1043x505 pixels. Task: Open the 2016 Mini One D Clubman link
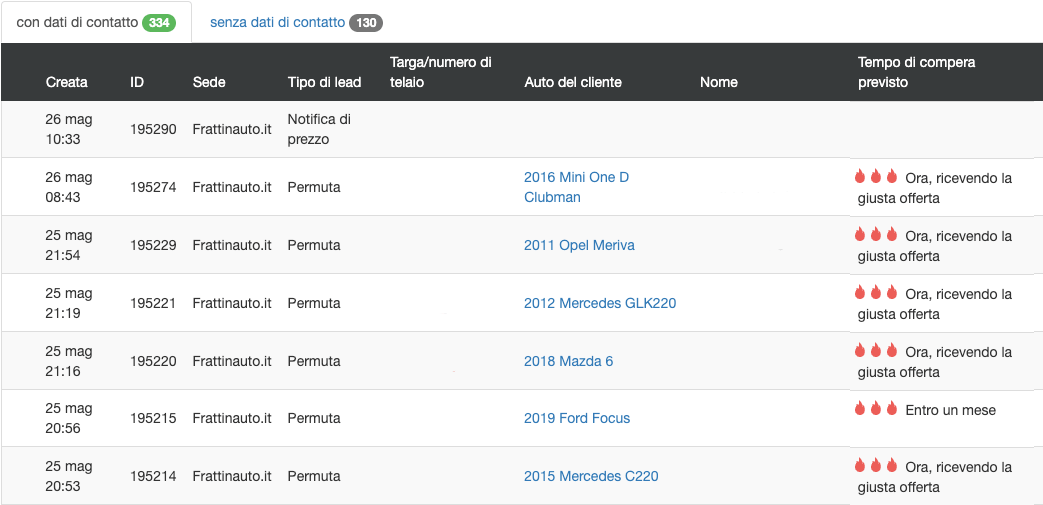point(576,187)
